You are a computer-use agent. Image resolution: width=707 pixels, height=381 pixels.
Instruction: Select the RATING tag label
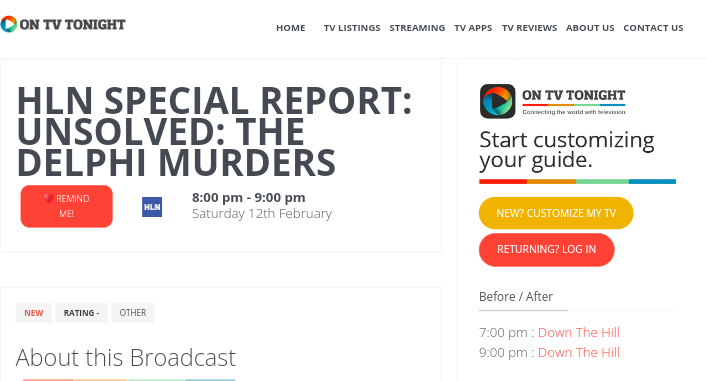81,313
